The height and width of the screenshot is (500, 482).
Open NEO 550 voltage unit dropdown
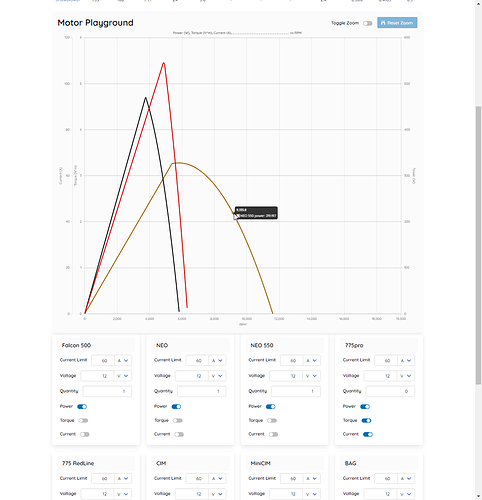(312, 376)
